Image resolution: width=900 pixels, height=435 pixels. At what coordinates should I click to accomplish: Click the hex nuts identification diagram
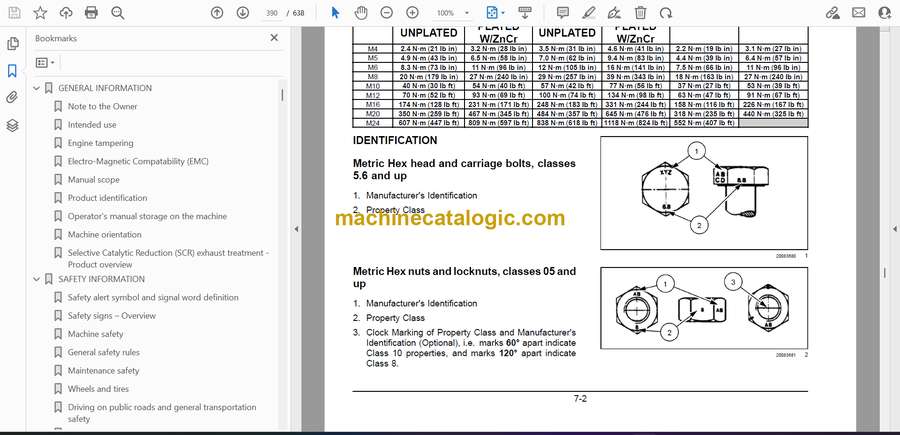[x=704, y=308]
